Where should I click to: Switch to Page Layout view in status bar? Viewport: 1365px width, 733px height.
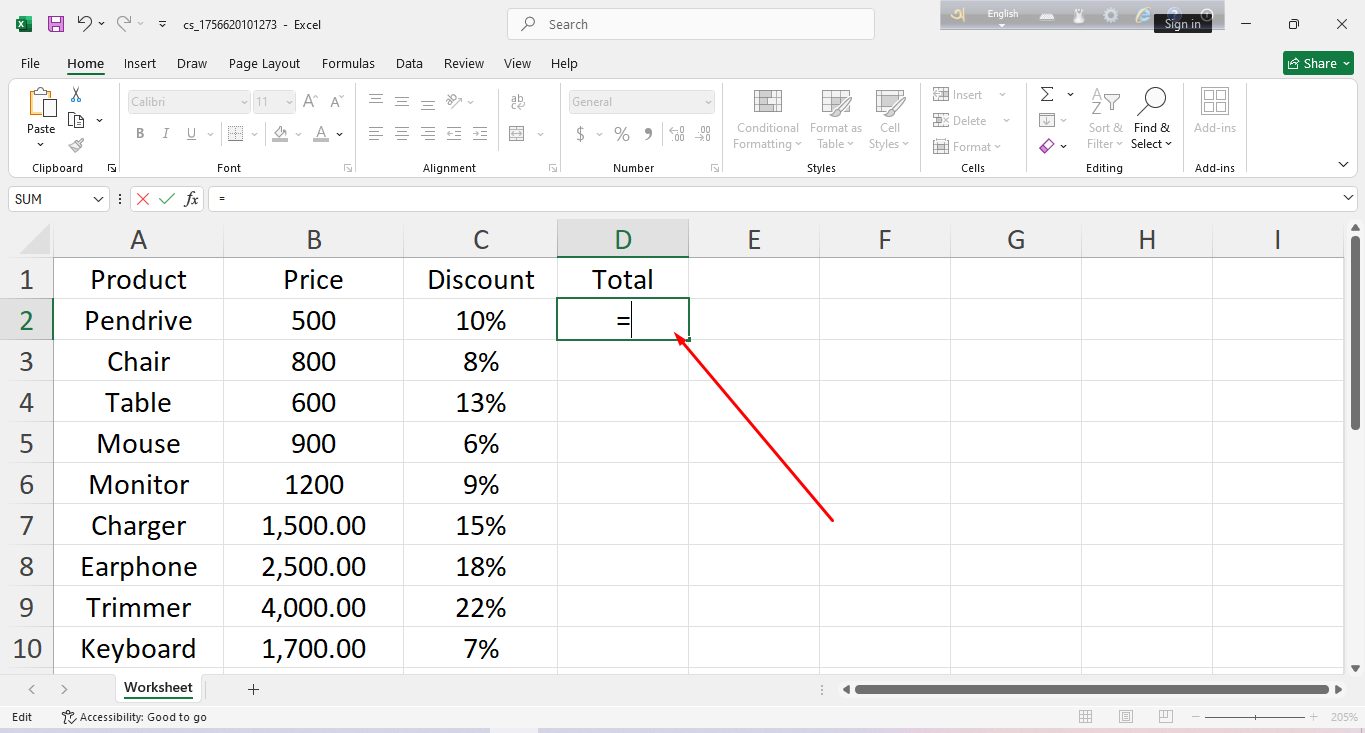(1126, 717)
